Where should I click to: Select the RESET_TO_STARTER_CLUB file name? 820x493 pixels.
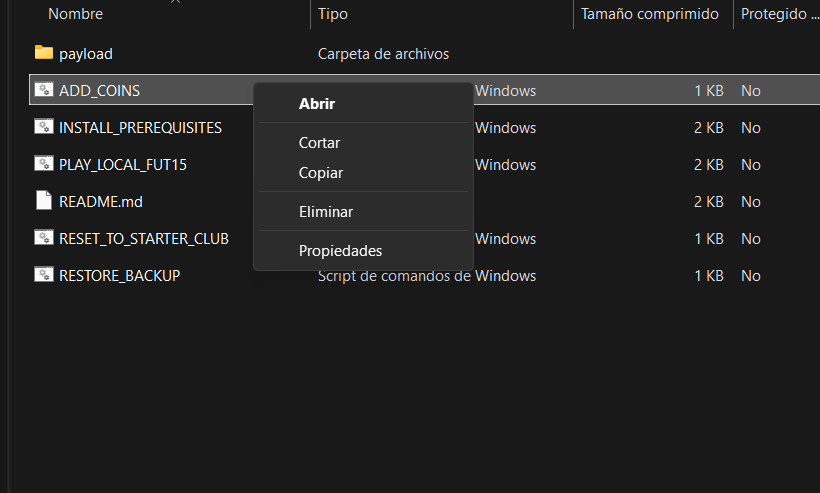[x=144, y=239]
